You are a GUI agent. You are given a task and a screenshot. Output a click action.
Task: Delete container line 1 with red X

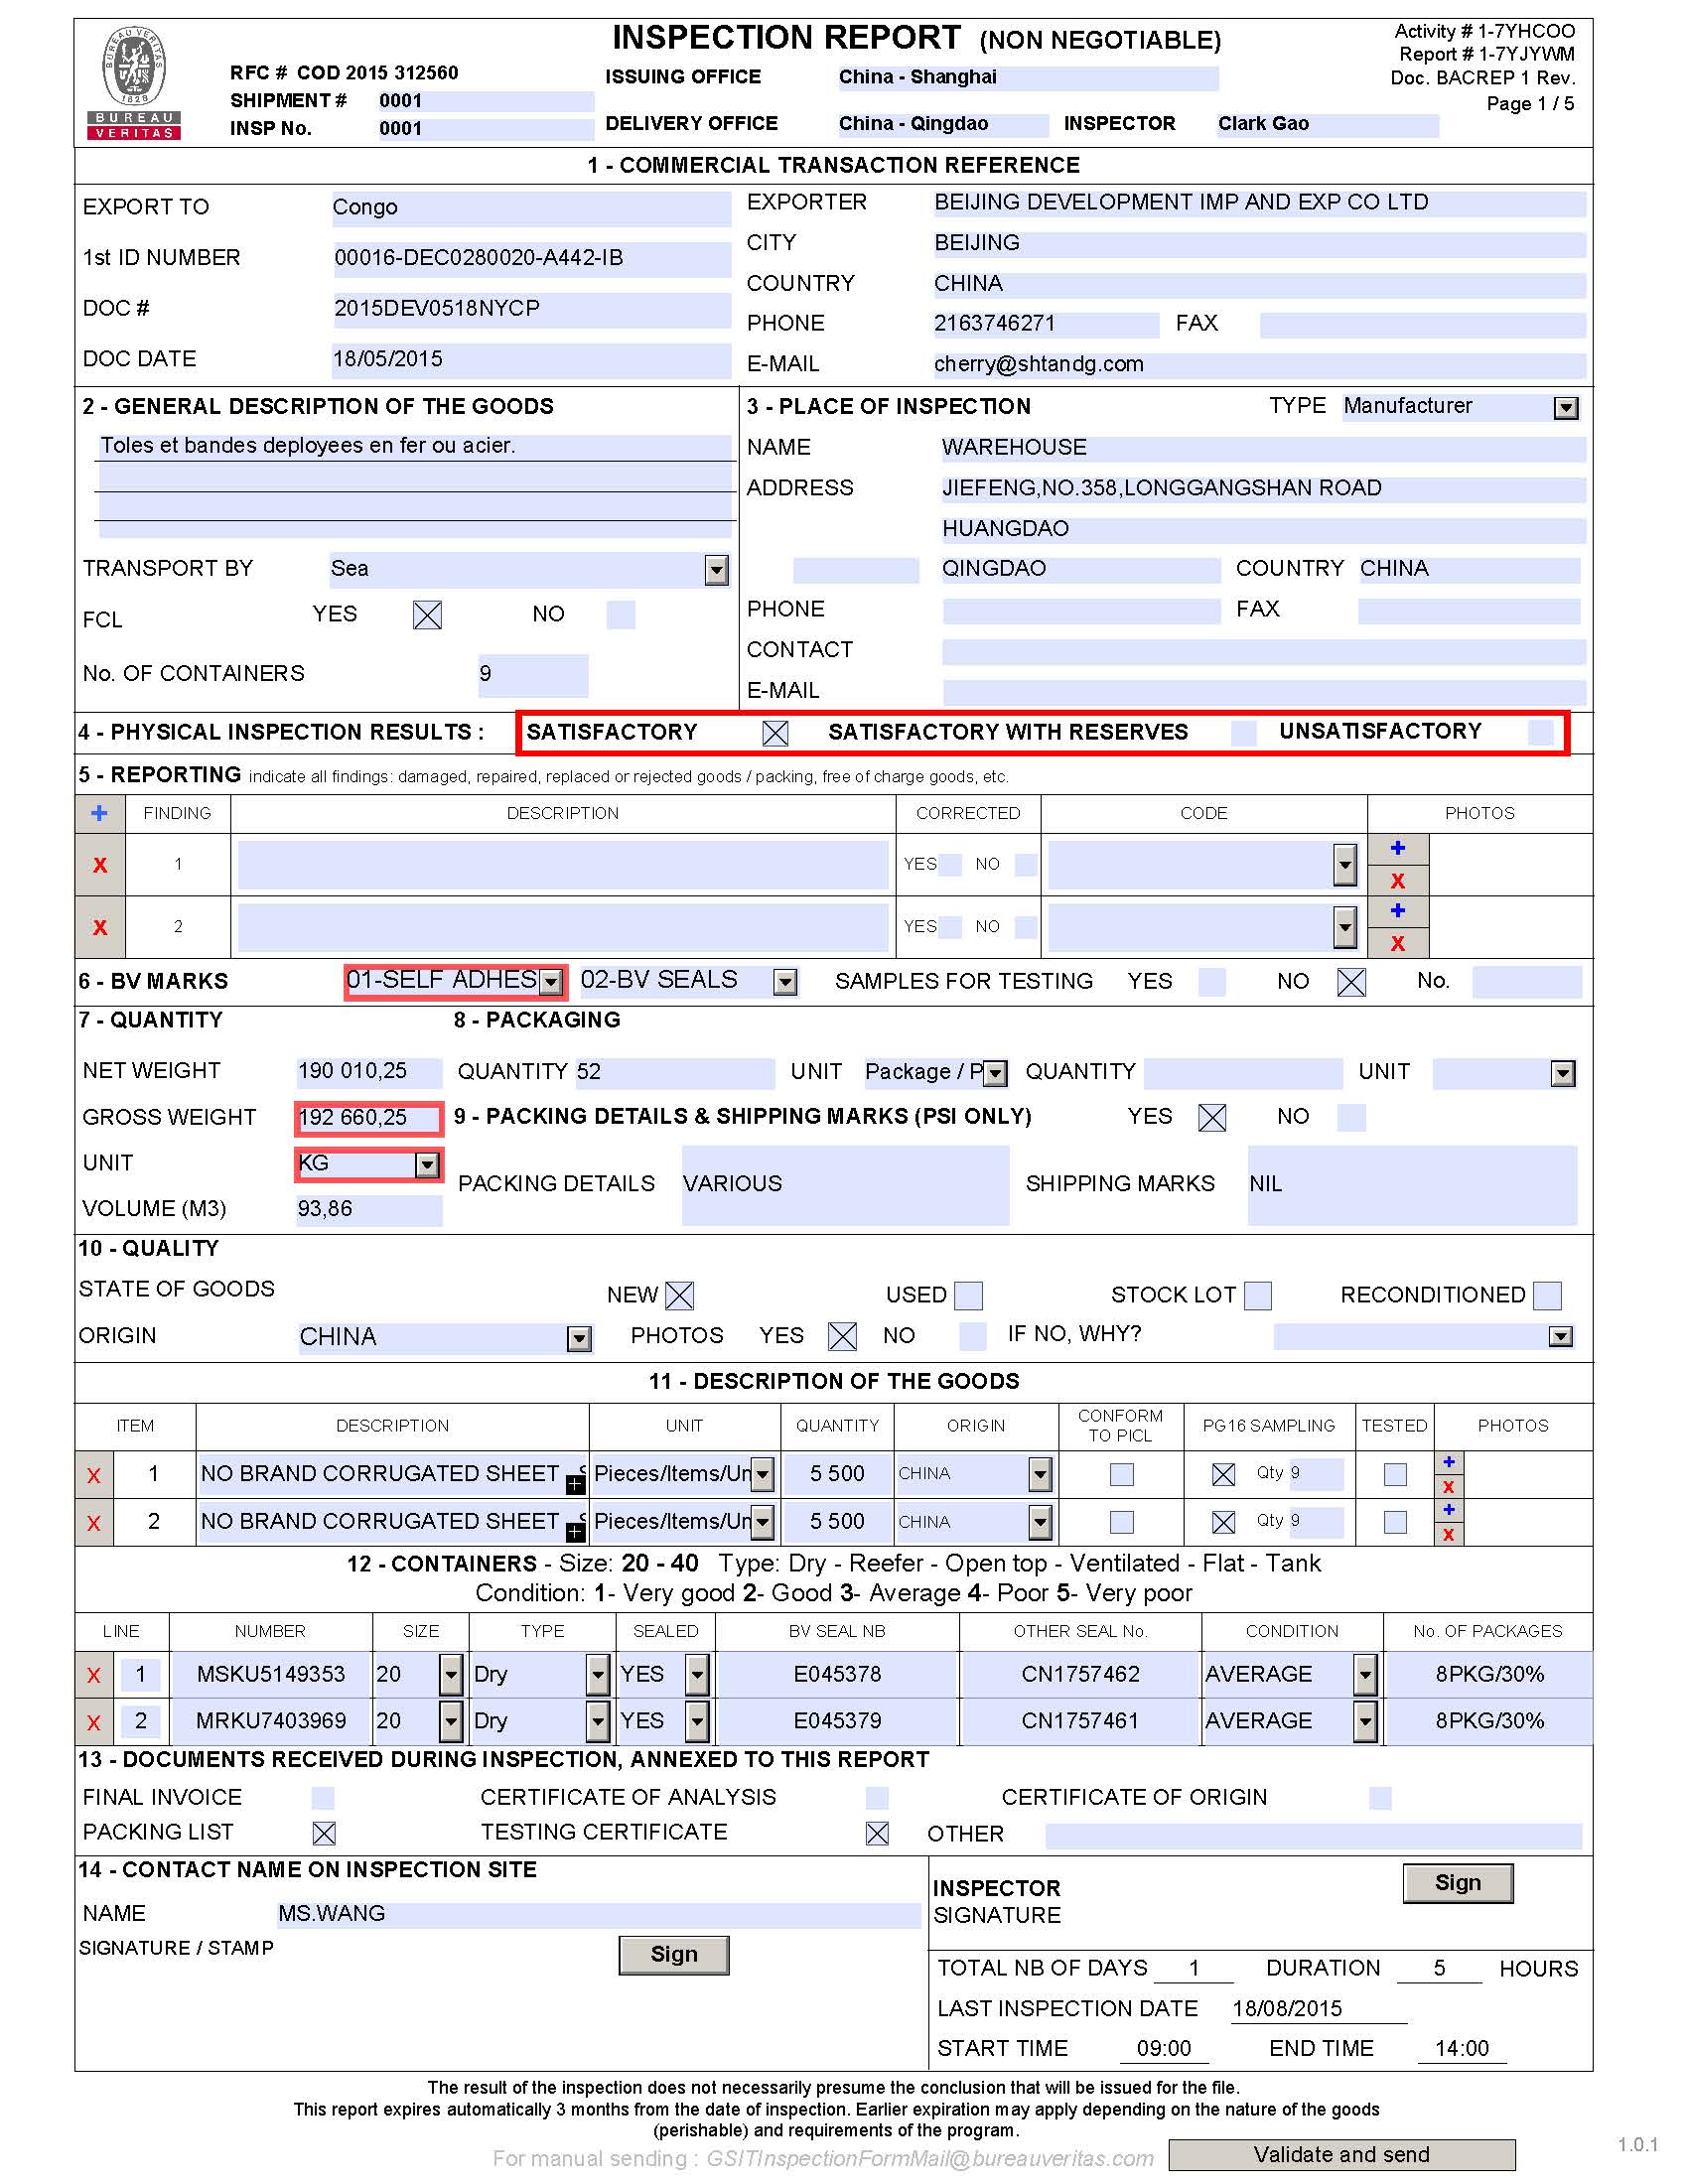93,1675
